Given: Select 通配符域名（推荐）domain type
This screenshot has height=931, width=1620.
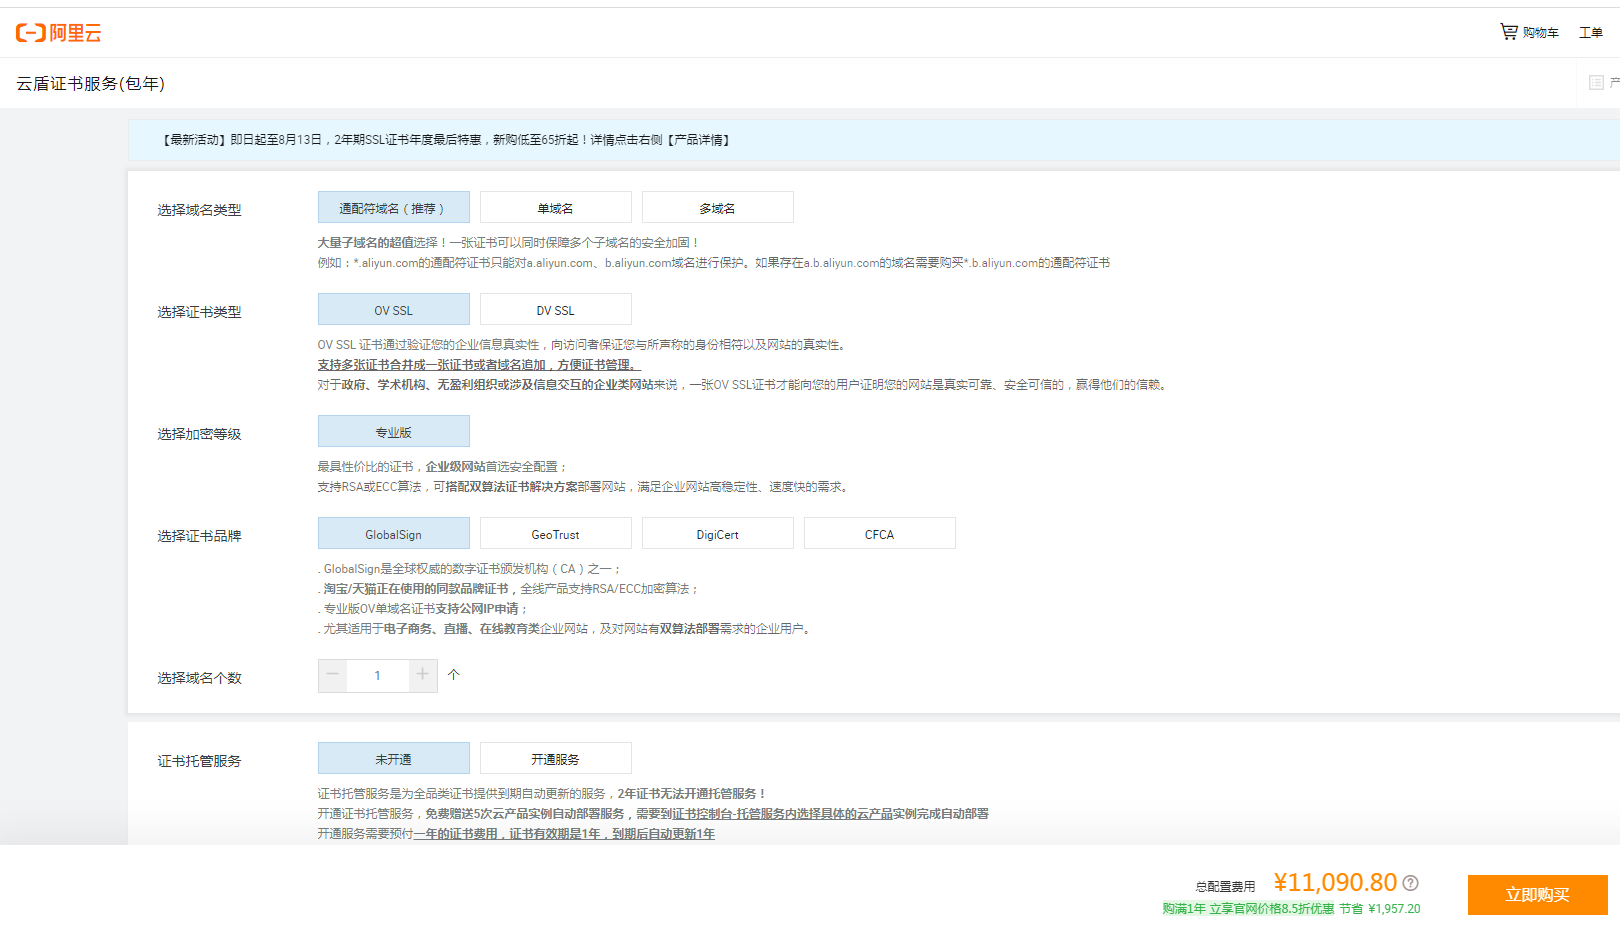Looking at the screenshot, I should 394,208.
